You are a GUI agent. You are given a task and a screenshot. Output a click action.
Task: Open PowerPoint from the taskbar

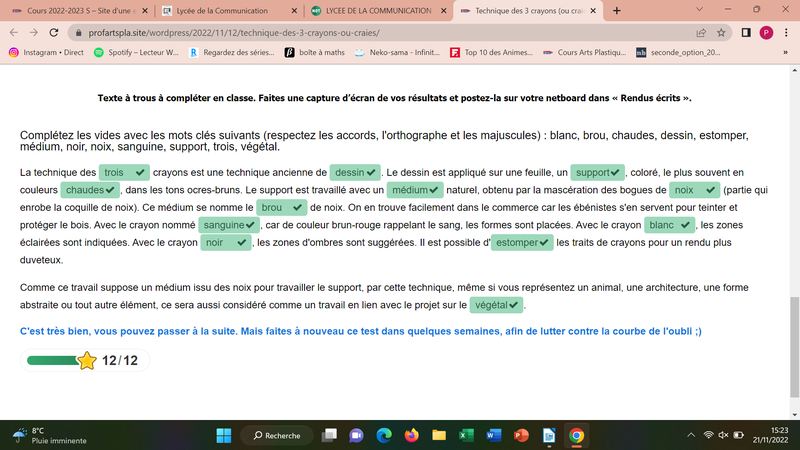click(520, 435)
